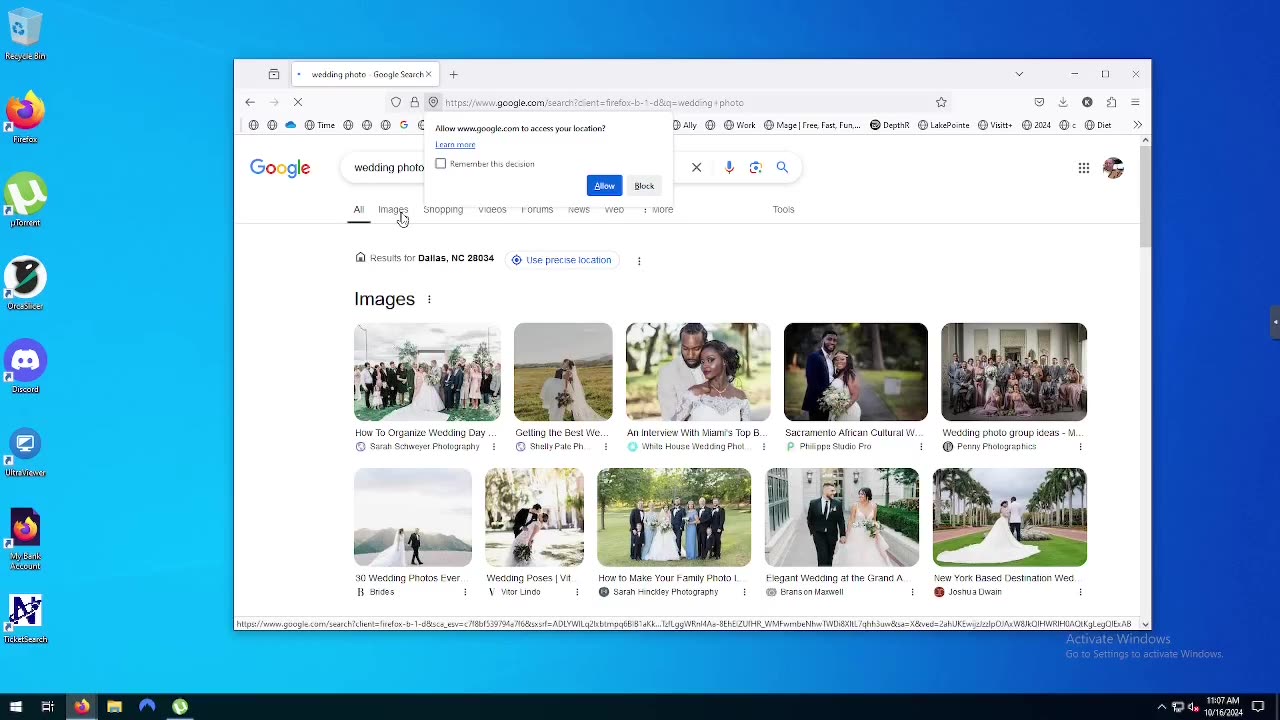Open the Wedding photo group ideas thumbnail

(x=1014, y=372)
